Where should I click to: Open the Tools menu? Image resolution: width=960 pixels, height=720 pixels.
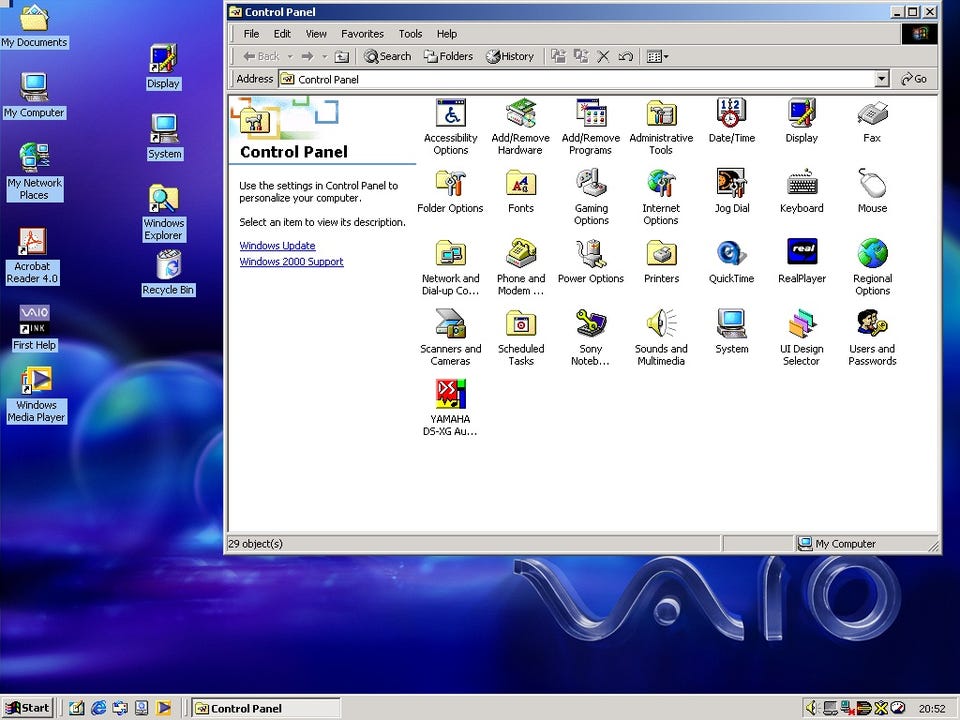[x=410, y=34]
